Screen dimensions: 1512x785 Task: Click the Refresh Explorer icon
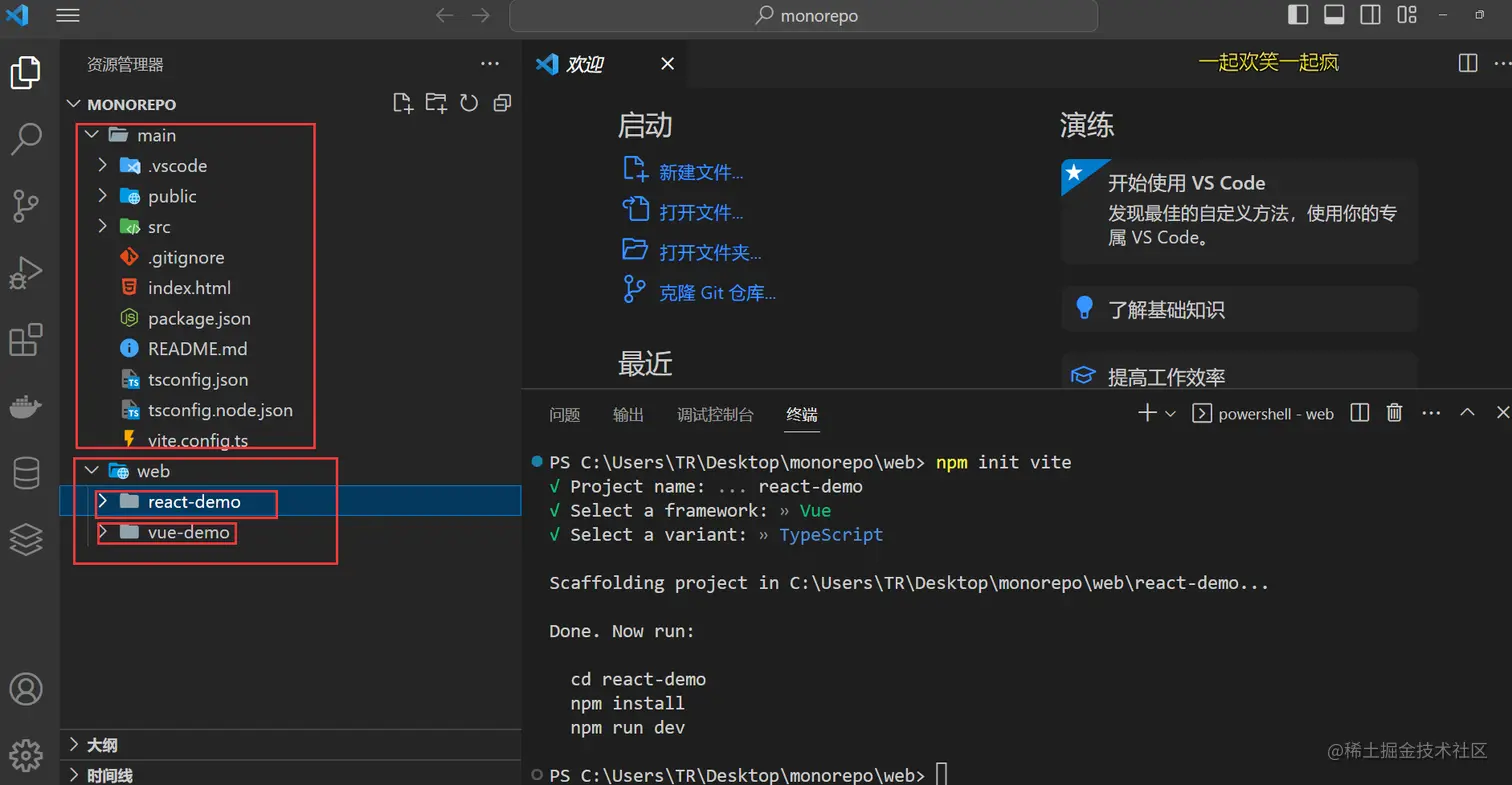tap(469, 103)
